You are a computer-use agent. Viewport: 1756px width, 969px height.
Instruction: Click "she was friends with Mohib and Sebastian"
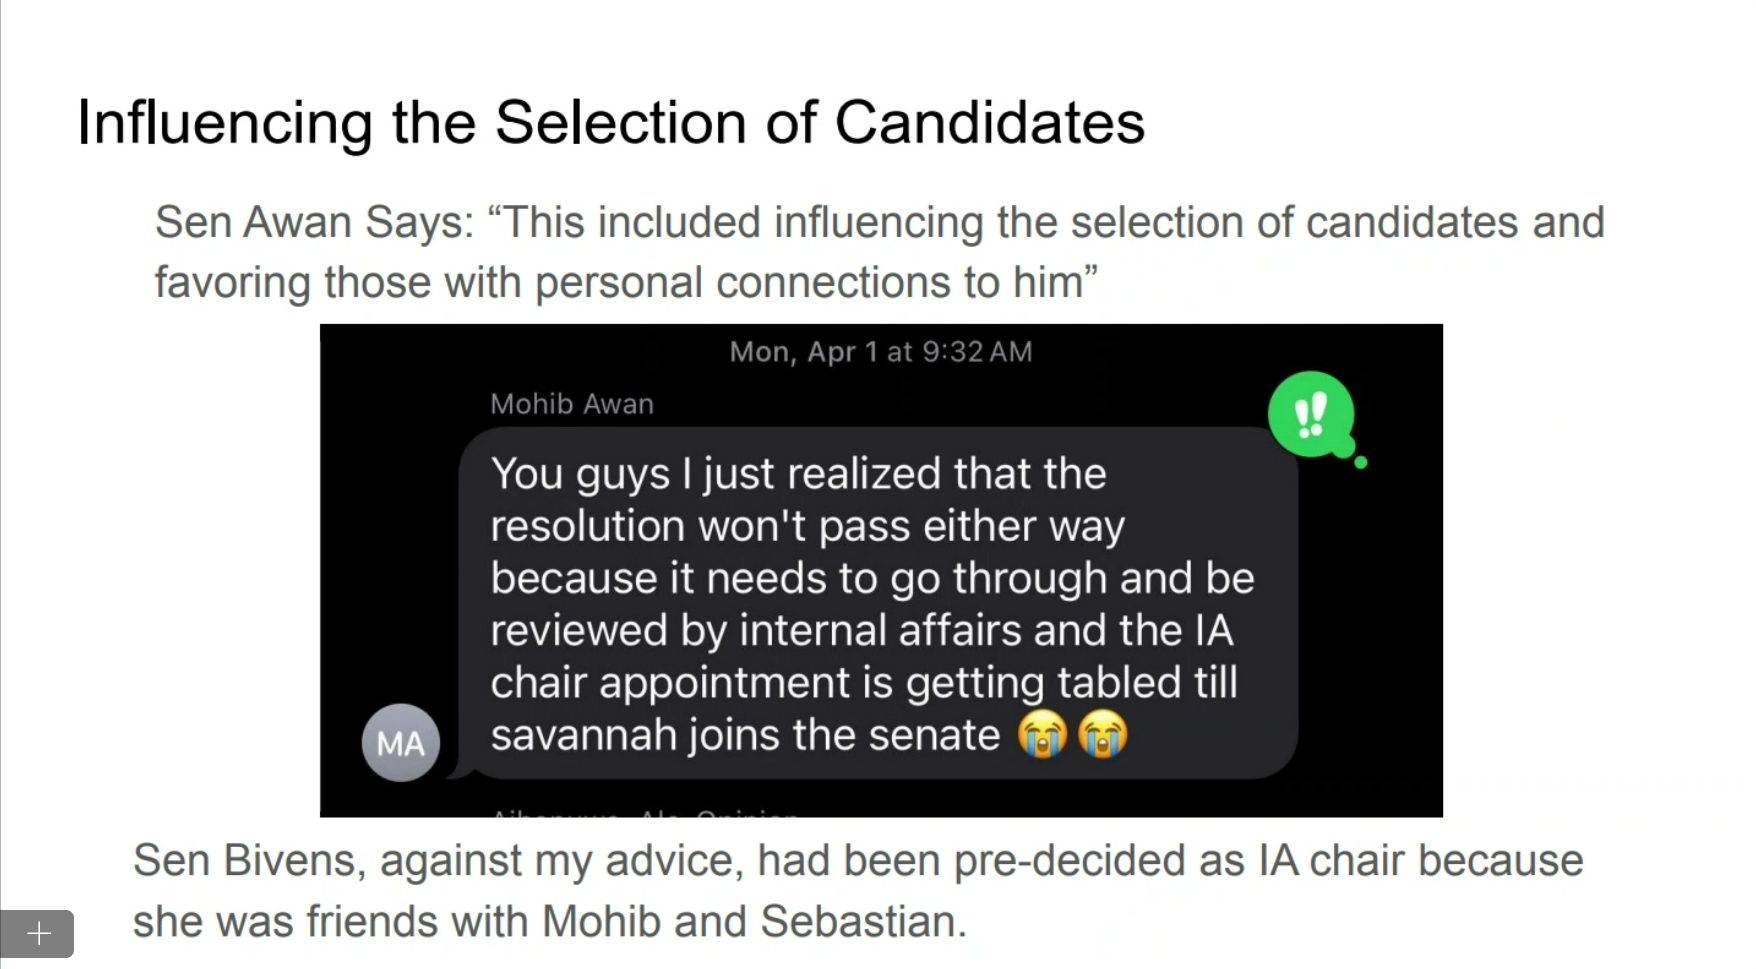coord(549,921)
